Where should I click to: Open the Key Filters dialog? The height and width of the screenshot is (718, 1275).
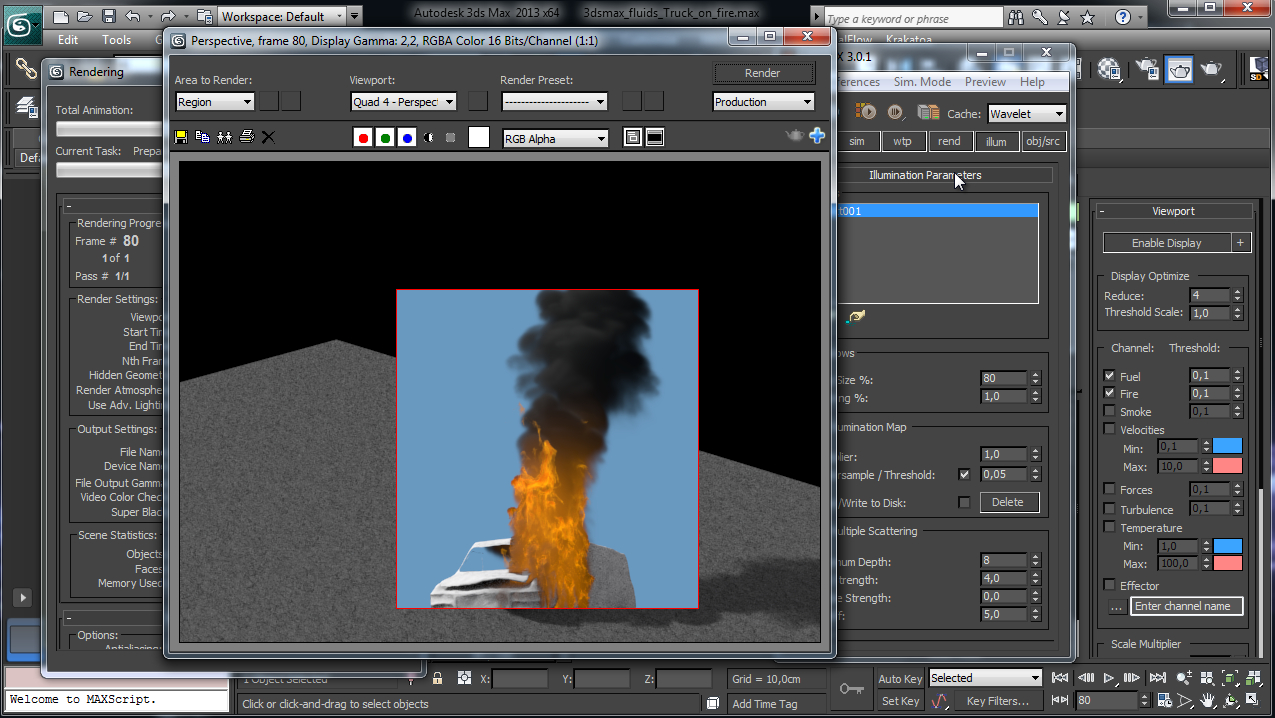click(998, 701)
